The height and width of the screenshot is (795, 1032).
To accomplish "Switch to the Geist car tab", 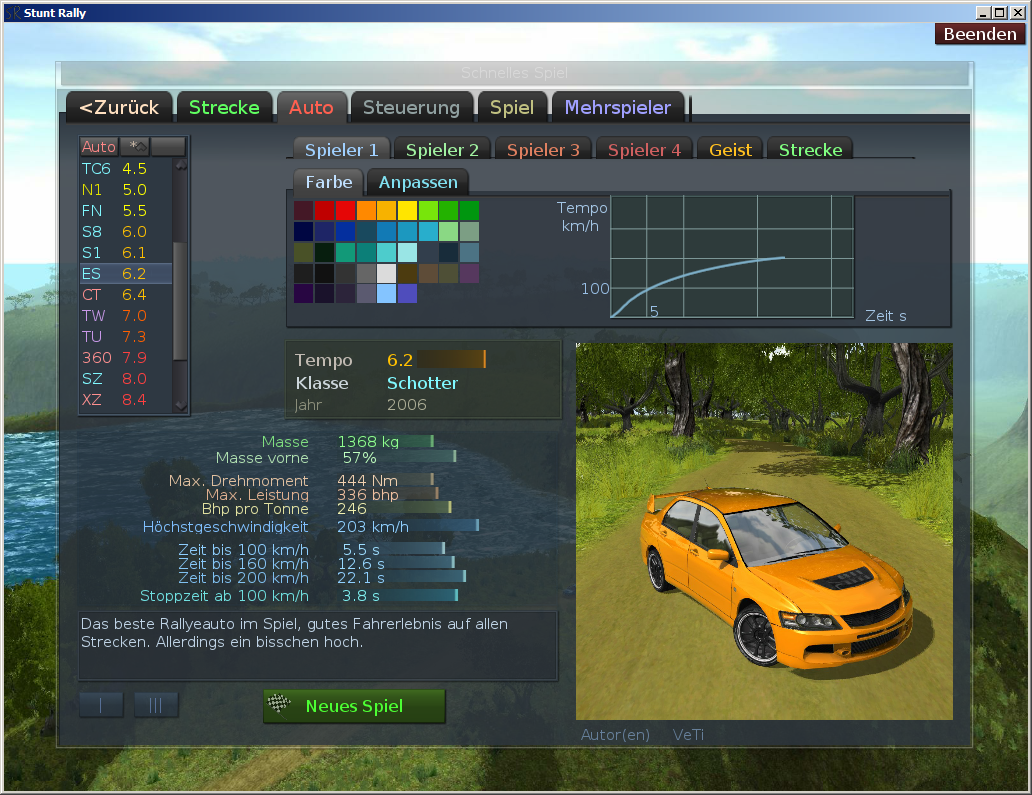I will click(730, 150).
